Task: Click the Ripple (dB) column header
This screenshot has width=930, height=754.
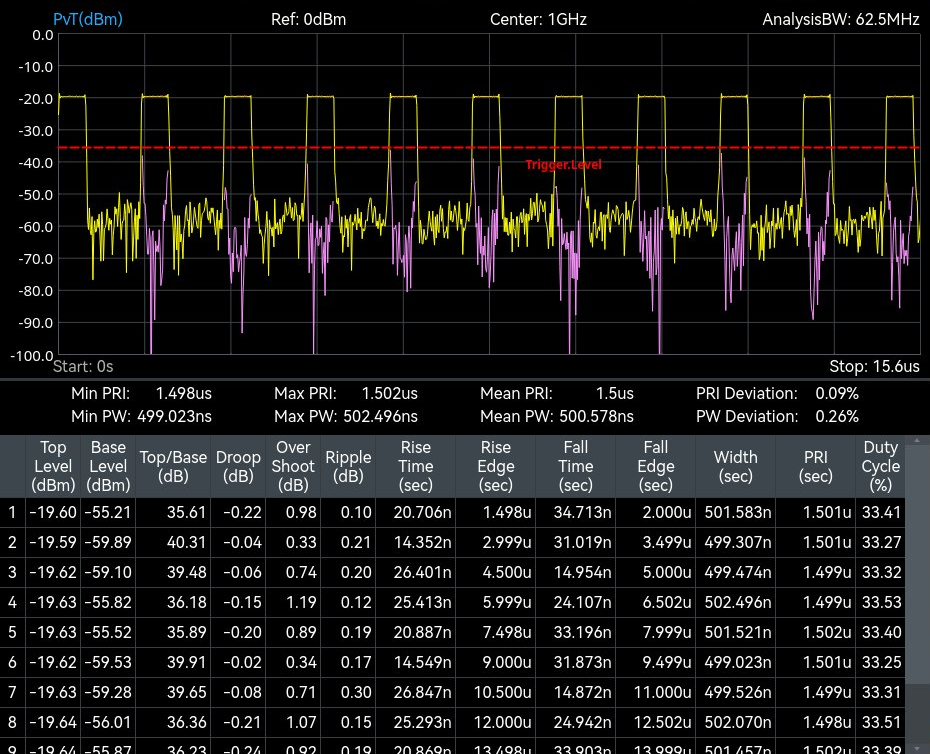Action: (348, 466)
